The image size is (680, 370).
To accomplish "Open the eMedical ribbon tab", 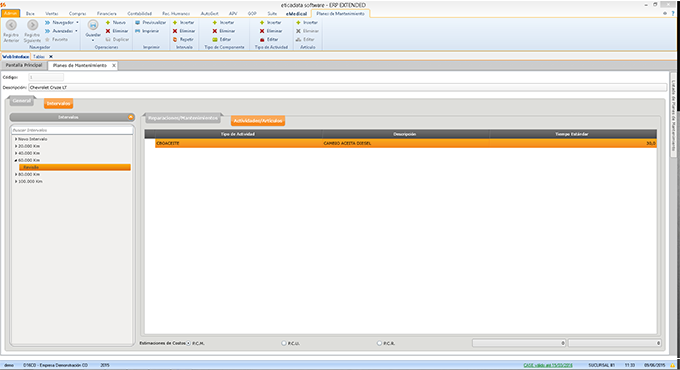I will [x=296, y=14].
